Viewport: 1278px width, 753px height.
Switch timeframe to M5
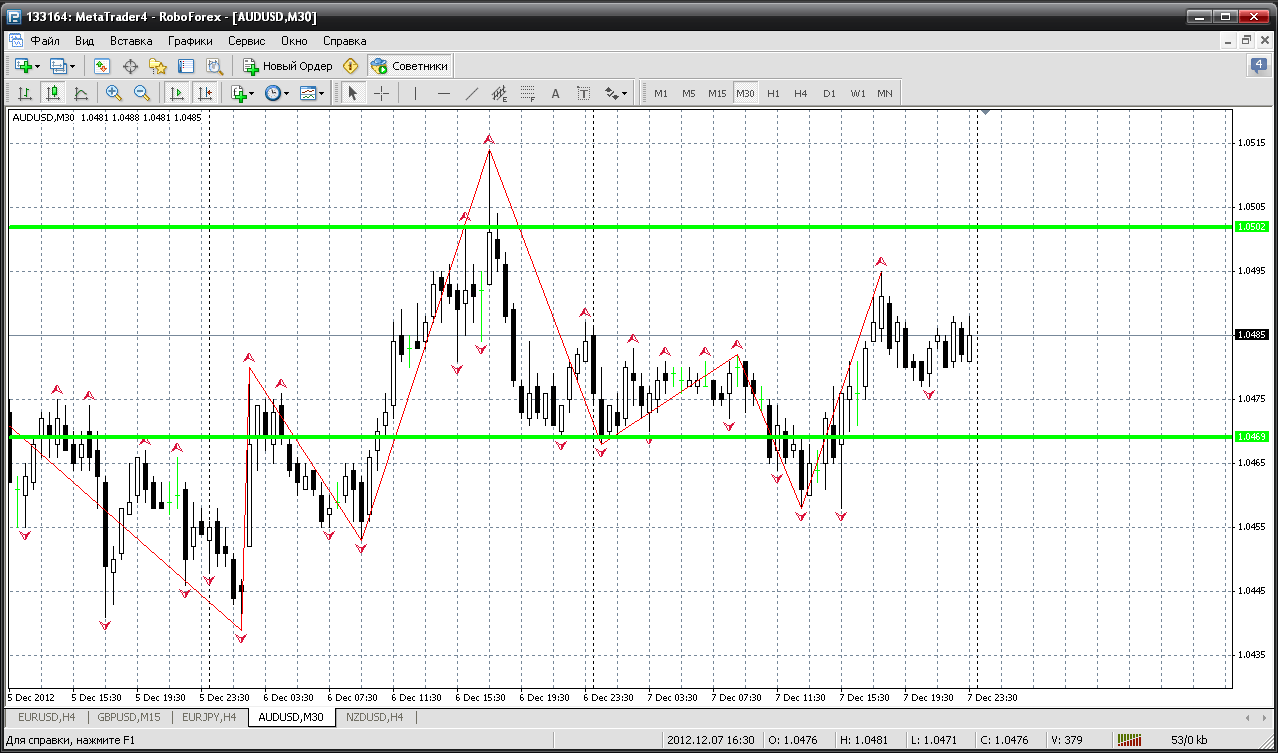pyautogui.click(x=689, y=93)
